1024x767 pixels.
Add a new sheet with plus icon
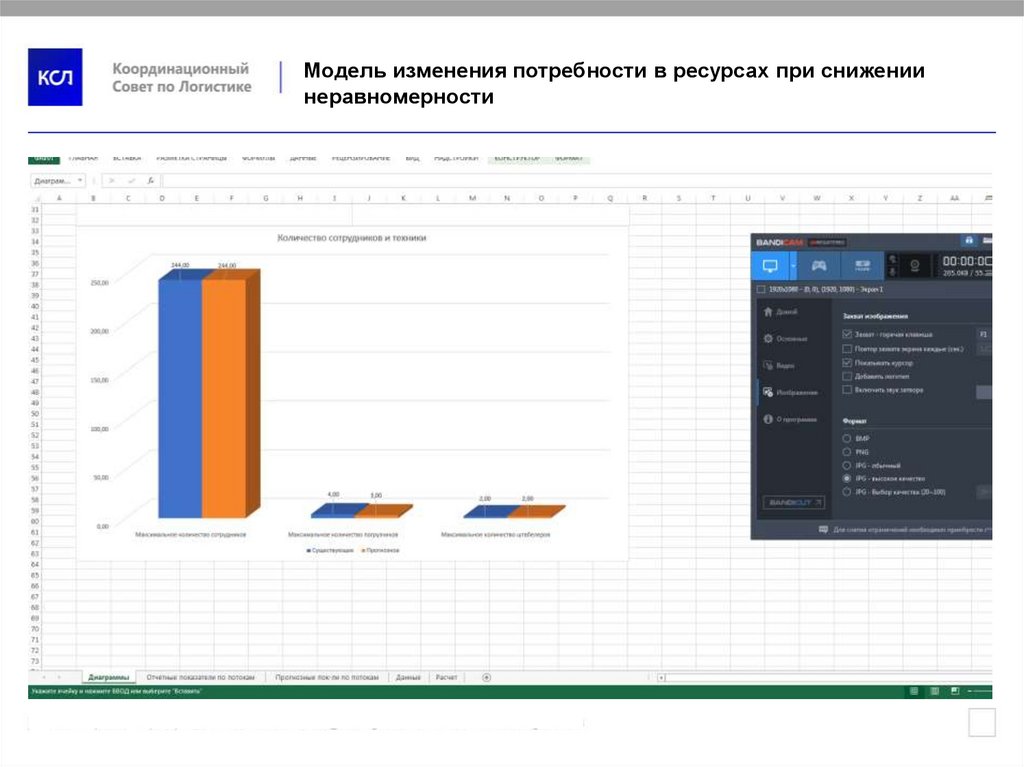coord(486,677)
